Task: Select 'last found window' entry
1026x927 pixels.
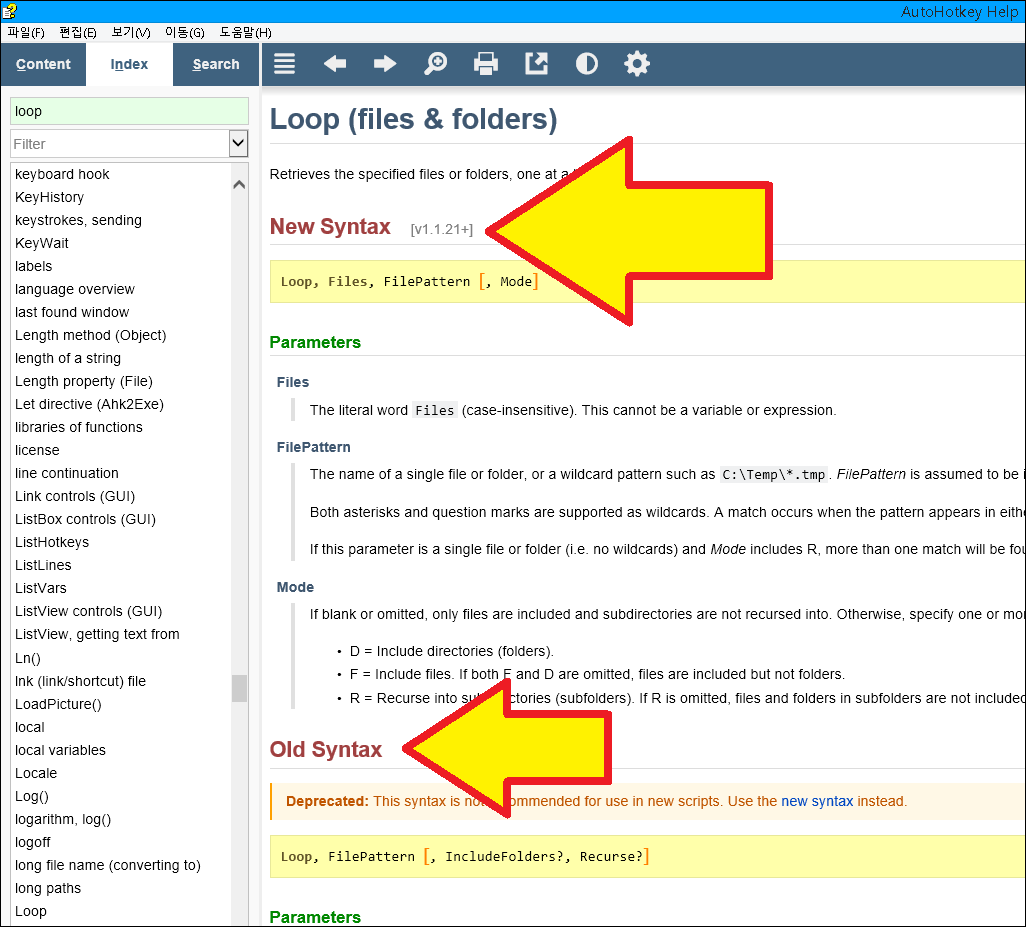Action: [x=72, y=312]
